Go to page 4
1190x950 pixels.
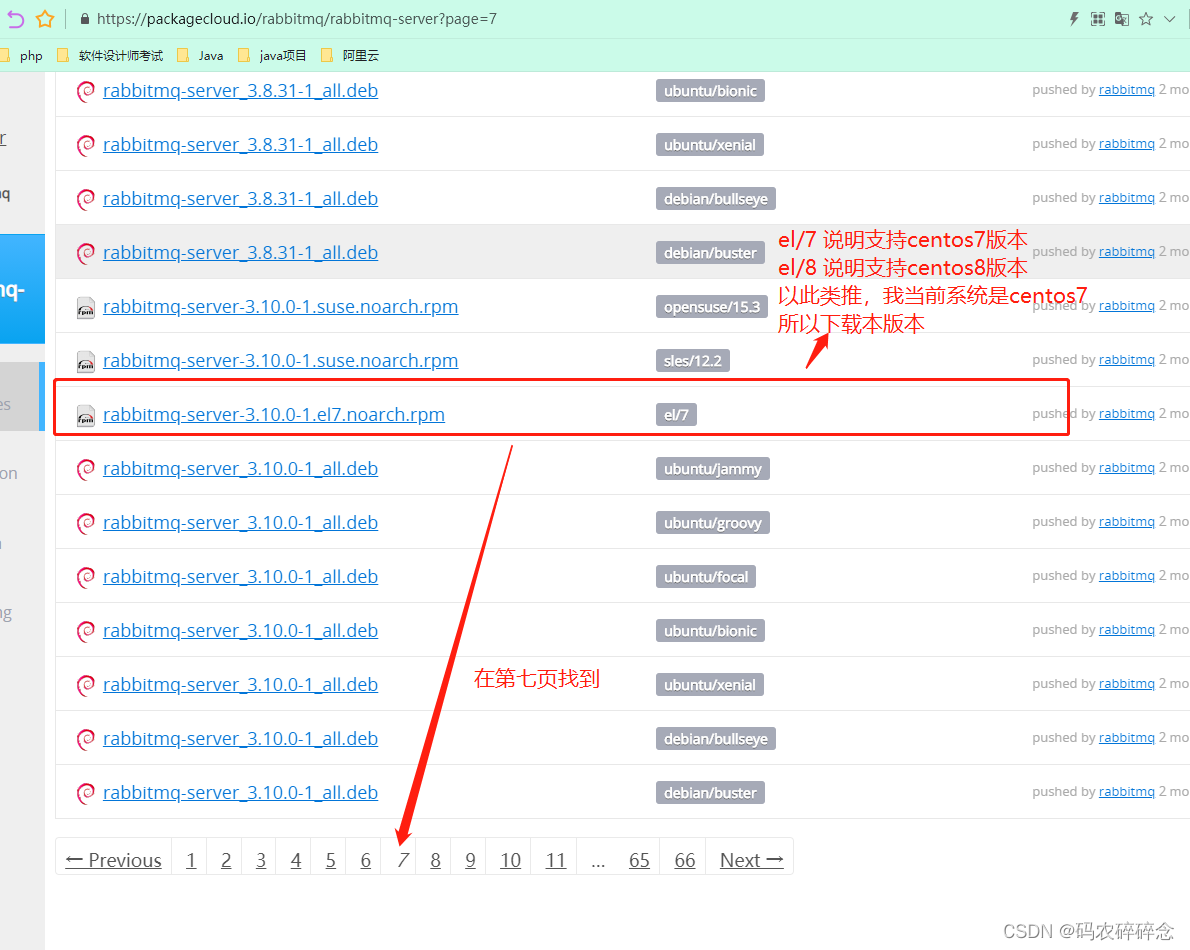click(296, 860)
